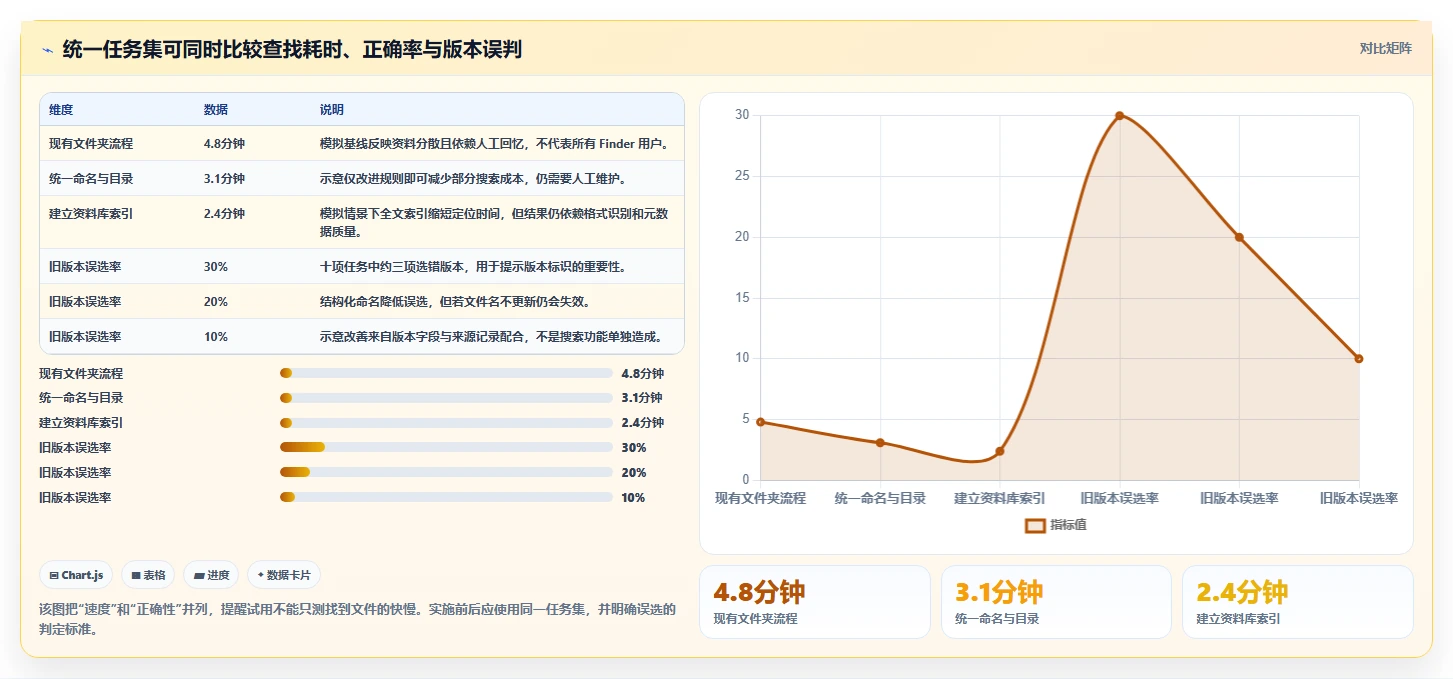This screenshot has width=1453, height=679.
Task: Click the 2.4分钟 value beside its progress bar
Action: click(642, 422)
